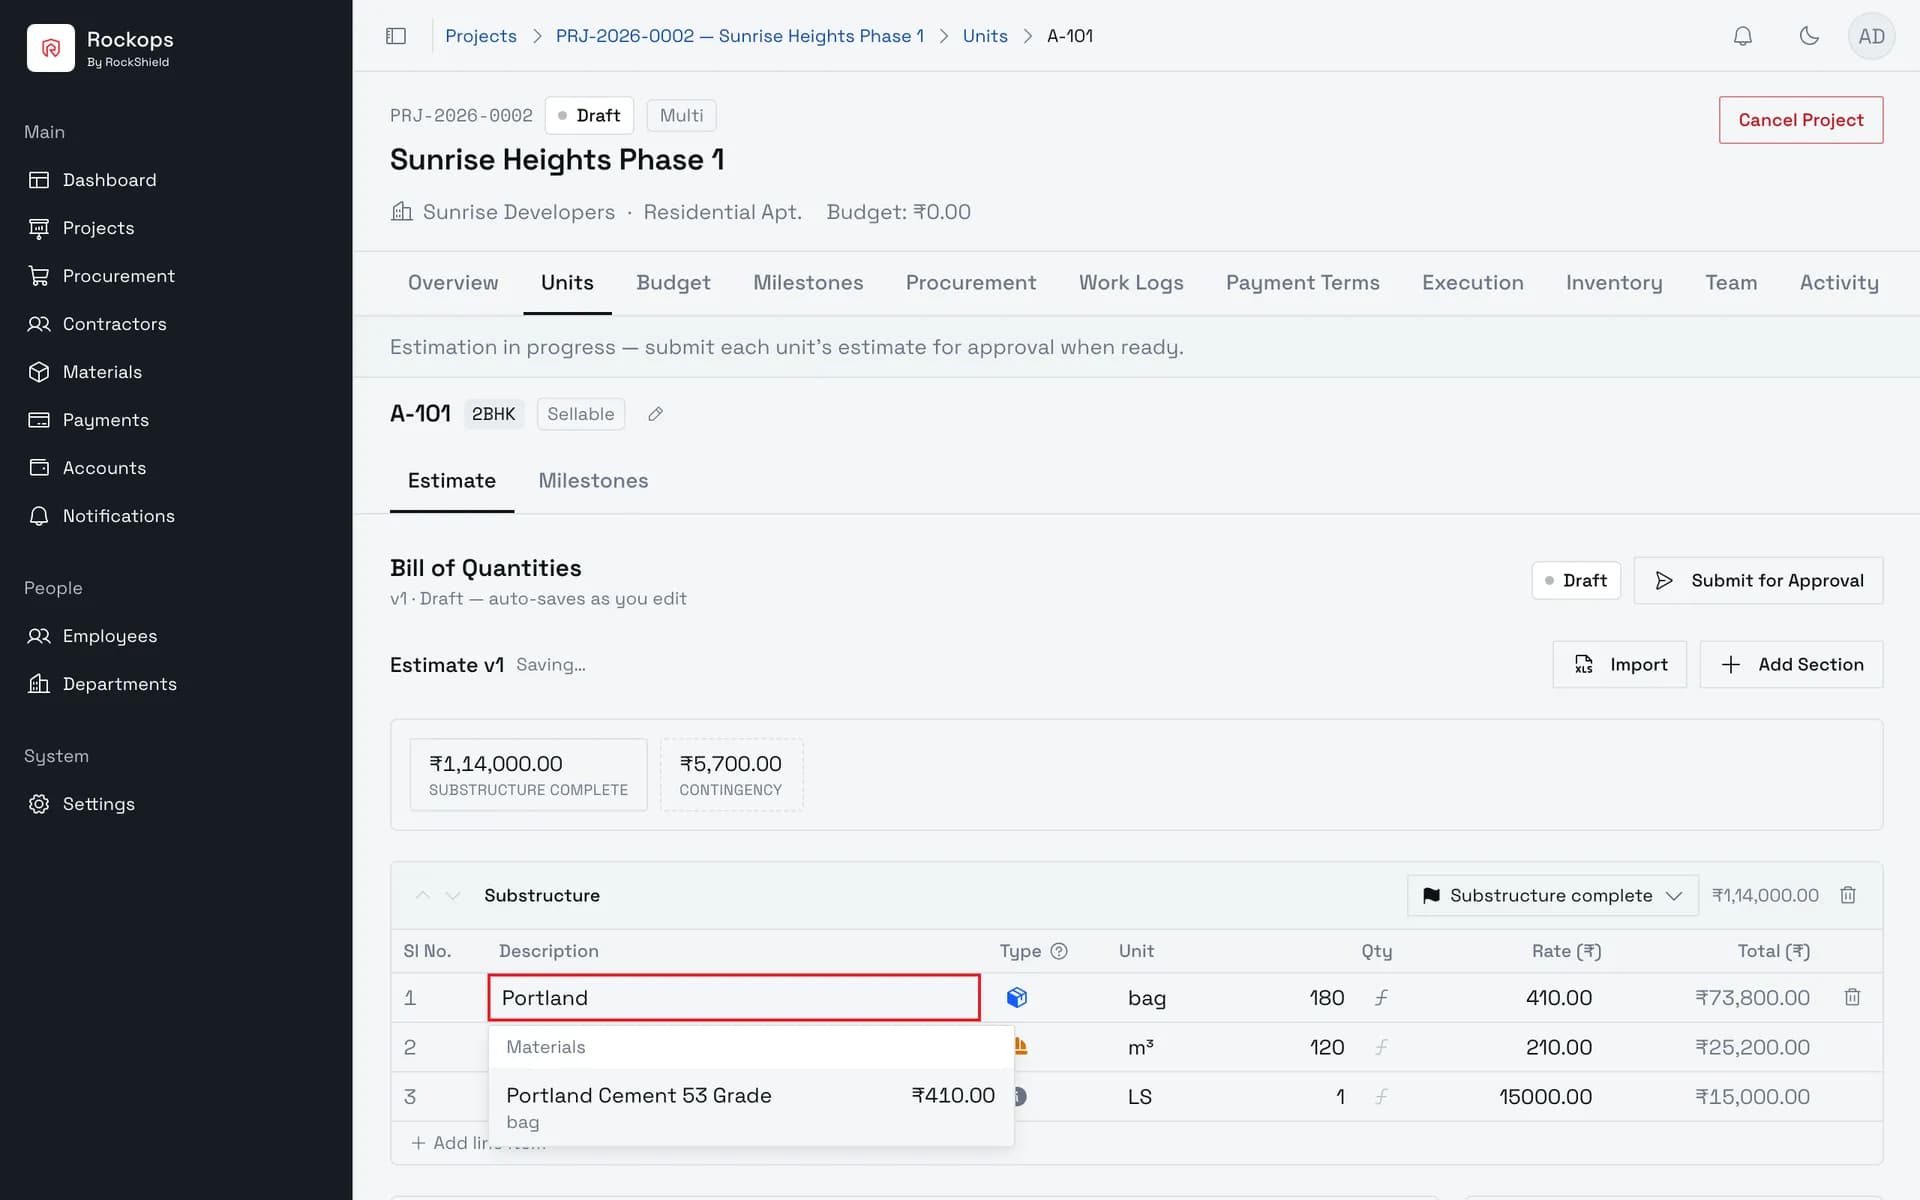The image size is (1920, 1200).
Task: Delete line item 1 trash icon
Action: tap(1852, 997)
